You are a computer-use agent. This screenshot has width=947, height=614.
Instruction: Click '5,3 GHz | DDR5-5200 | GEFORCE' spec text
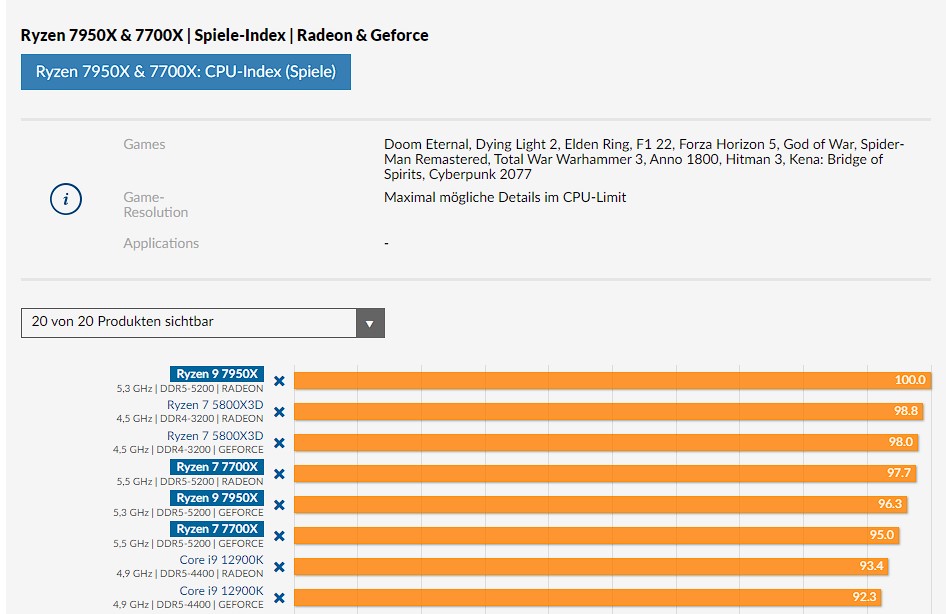coord(188,513)
